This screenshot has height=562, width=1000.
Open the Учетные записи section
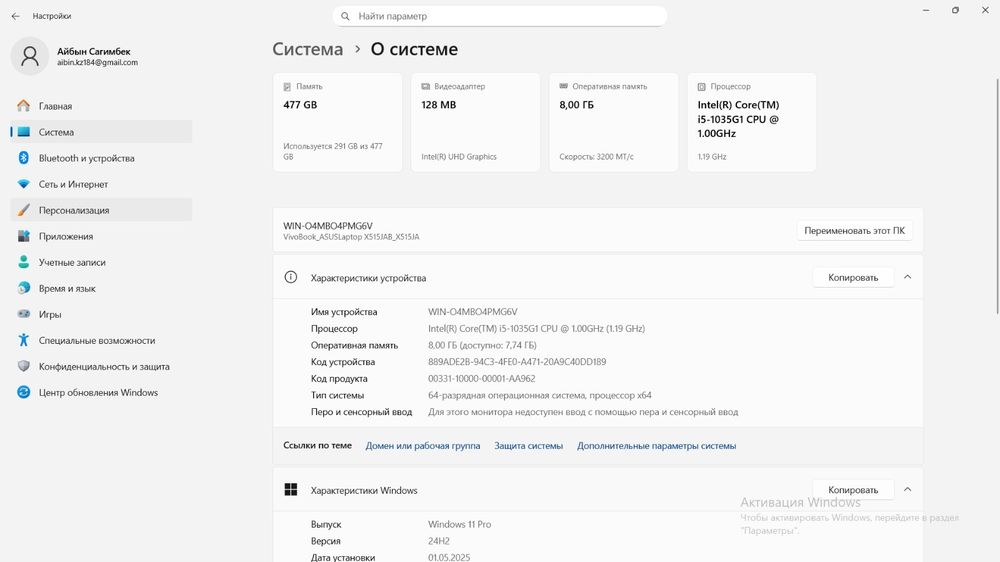72,262
